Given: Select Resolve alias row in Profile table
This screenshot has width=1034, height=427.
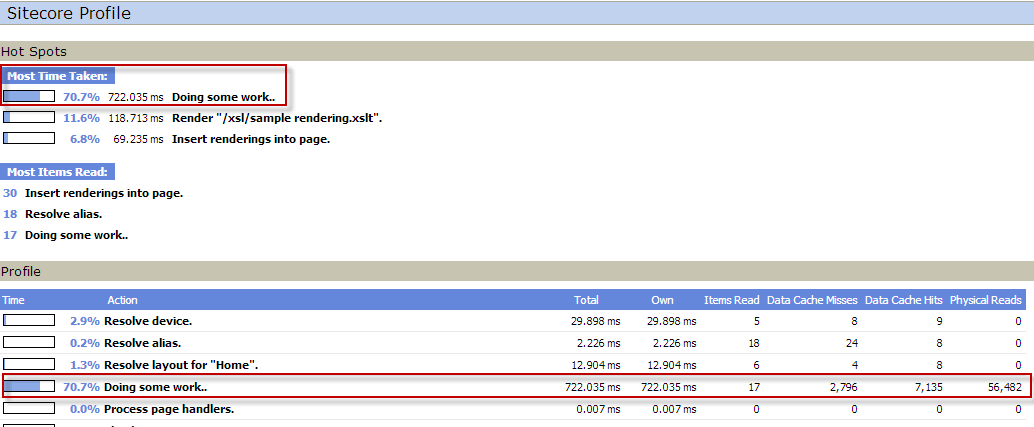Looking at the screenshot, I should click(x=512, y=343).
